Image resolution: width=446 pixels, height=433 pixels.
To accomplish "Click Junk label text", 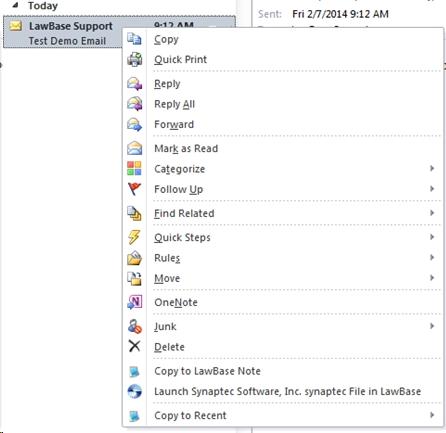I will (165, 327).
